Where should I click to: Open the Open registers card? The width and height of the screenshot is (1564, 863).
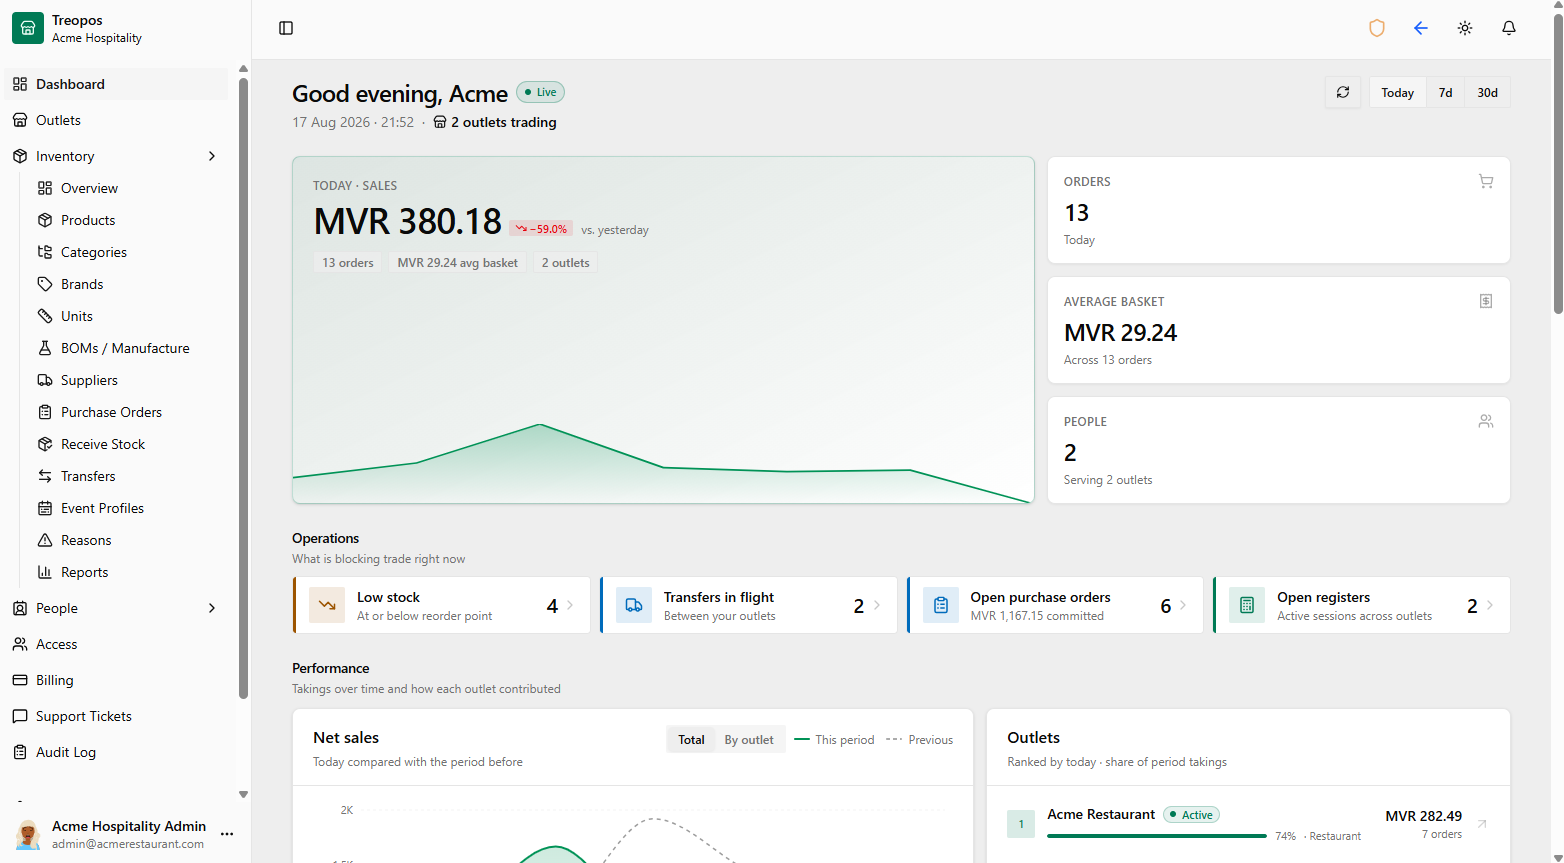tap(1361, 605)
